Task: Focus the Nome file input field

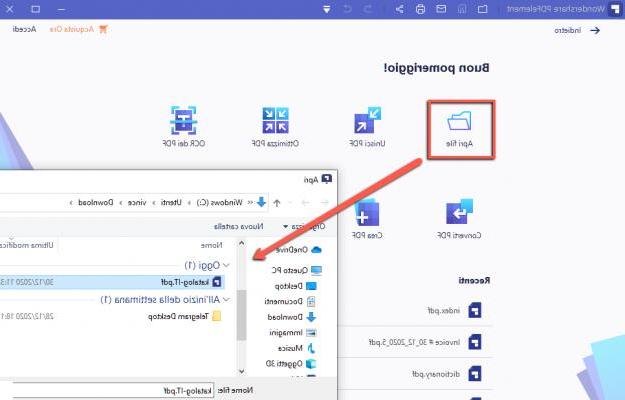Action: point(114,390)
